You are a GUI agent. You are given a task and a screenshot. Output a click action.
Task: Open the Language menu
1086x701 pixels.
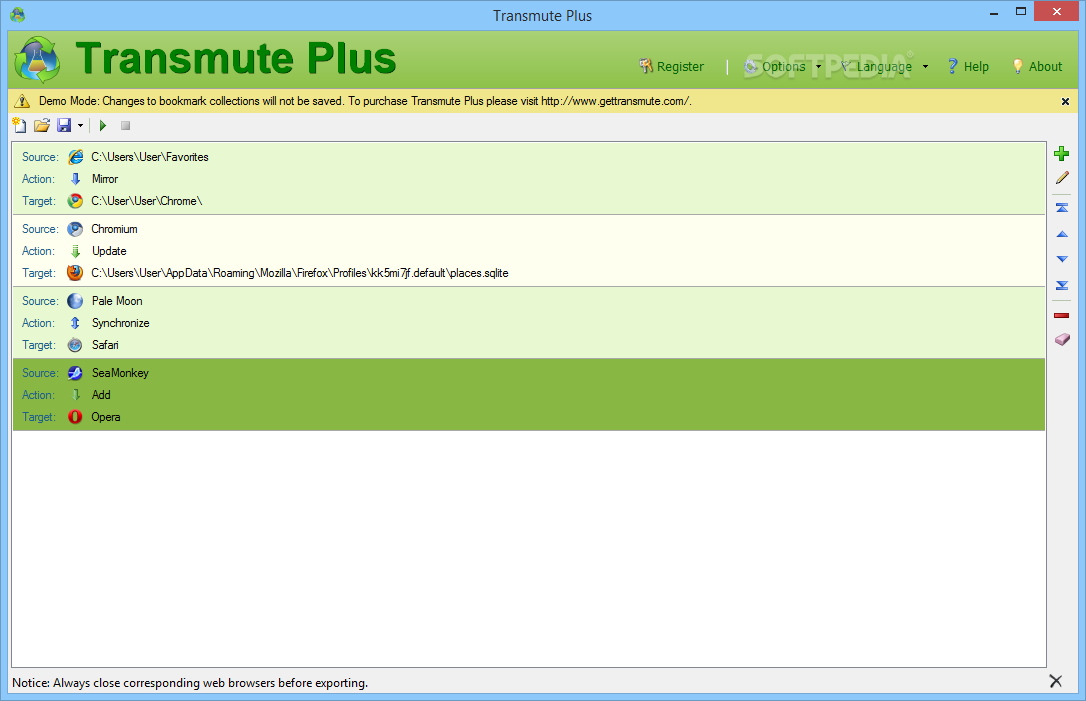875,66
